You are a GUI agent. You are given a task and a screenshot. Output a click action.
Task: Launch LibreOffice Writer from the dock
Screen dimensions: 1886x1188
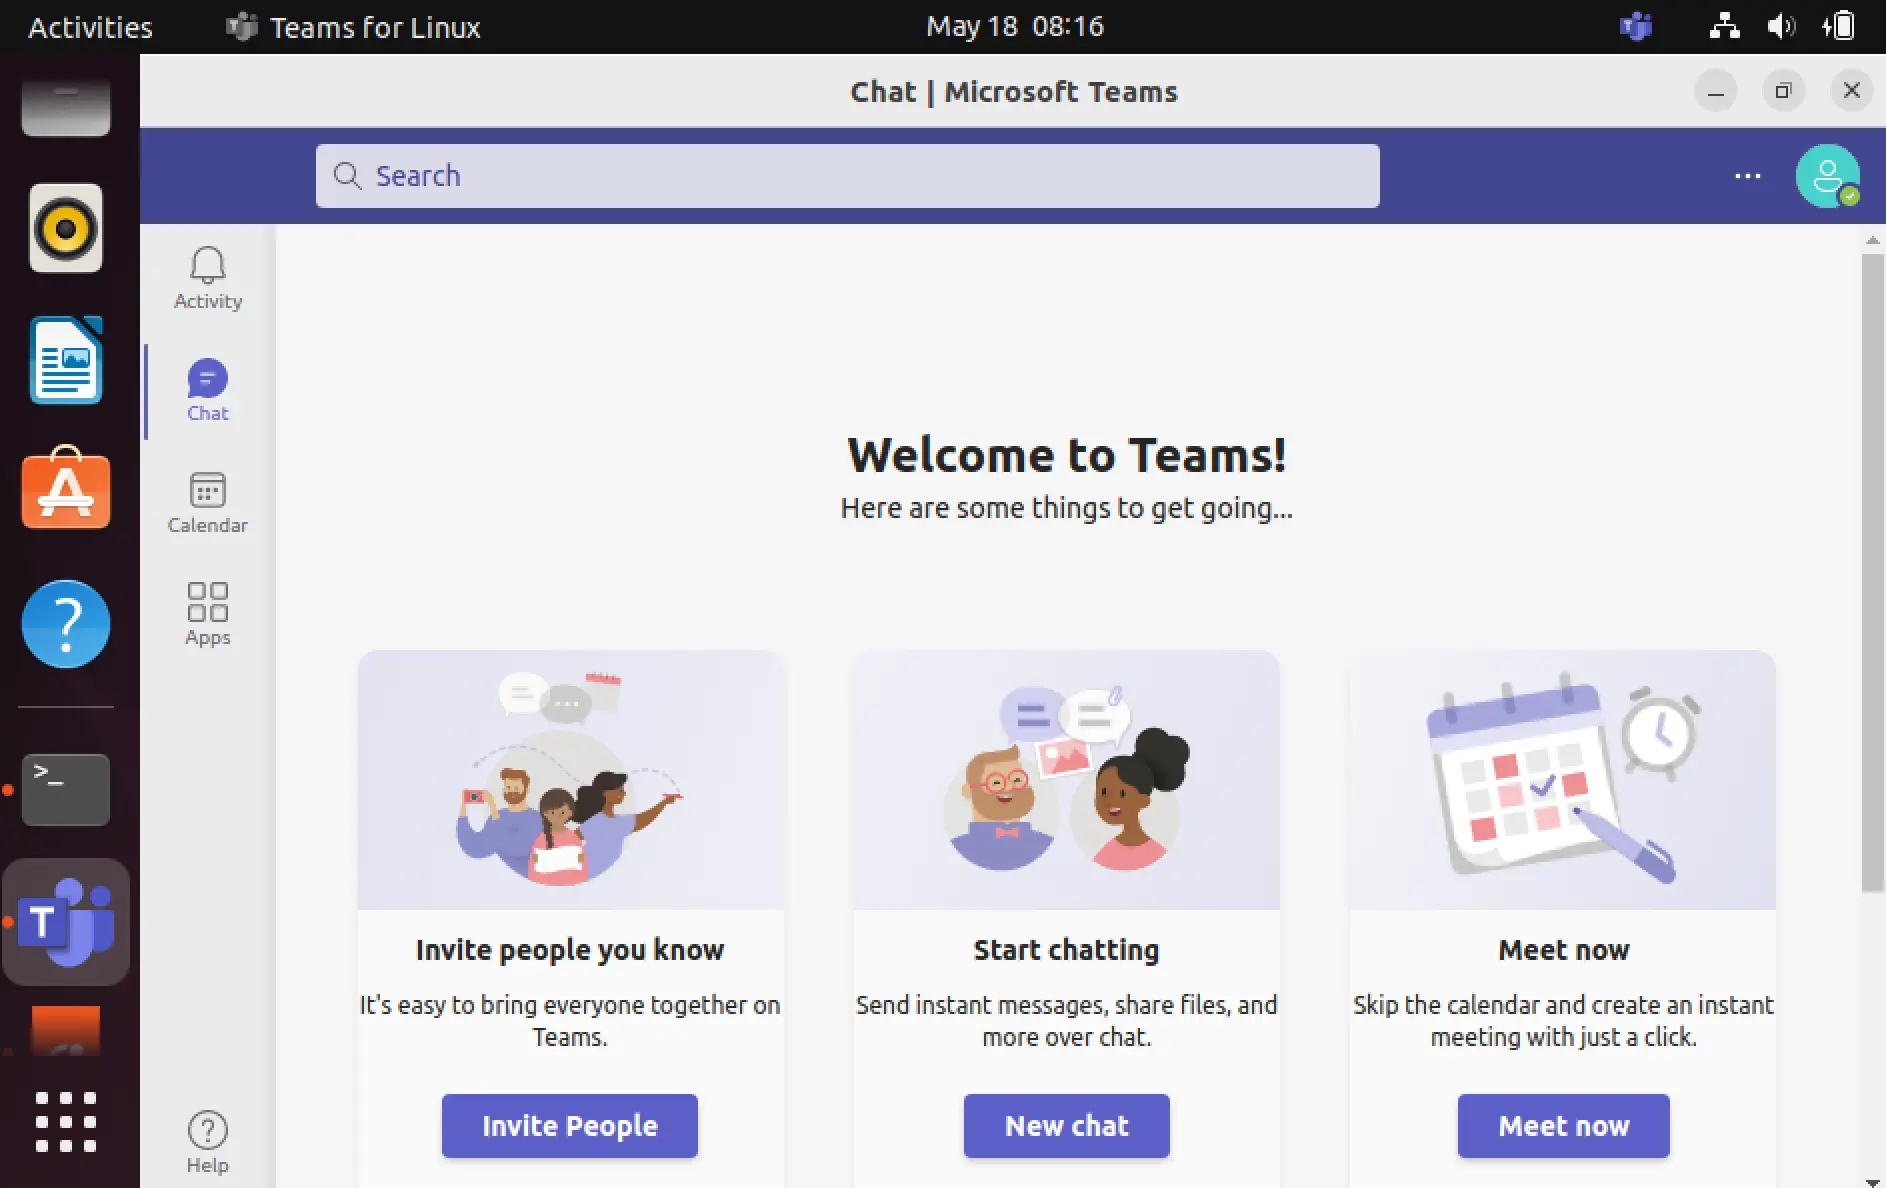pyautogui.click(x=66, y=360)
